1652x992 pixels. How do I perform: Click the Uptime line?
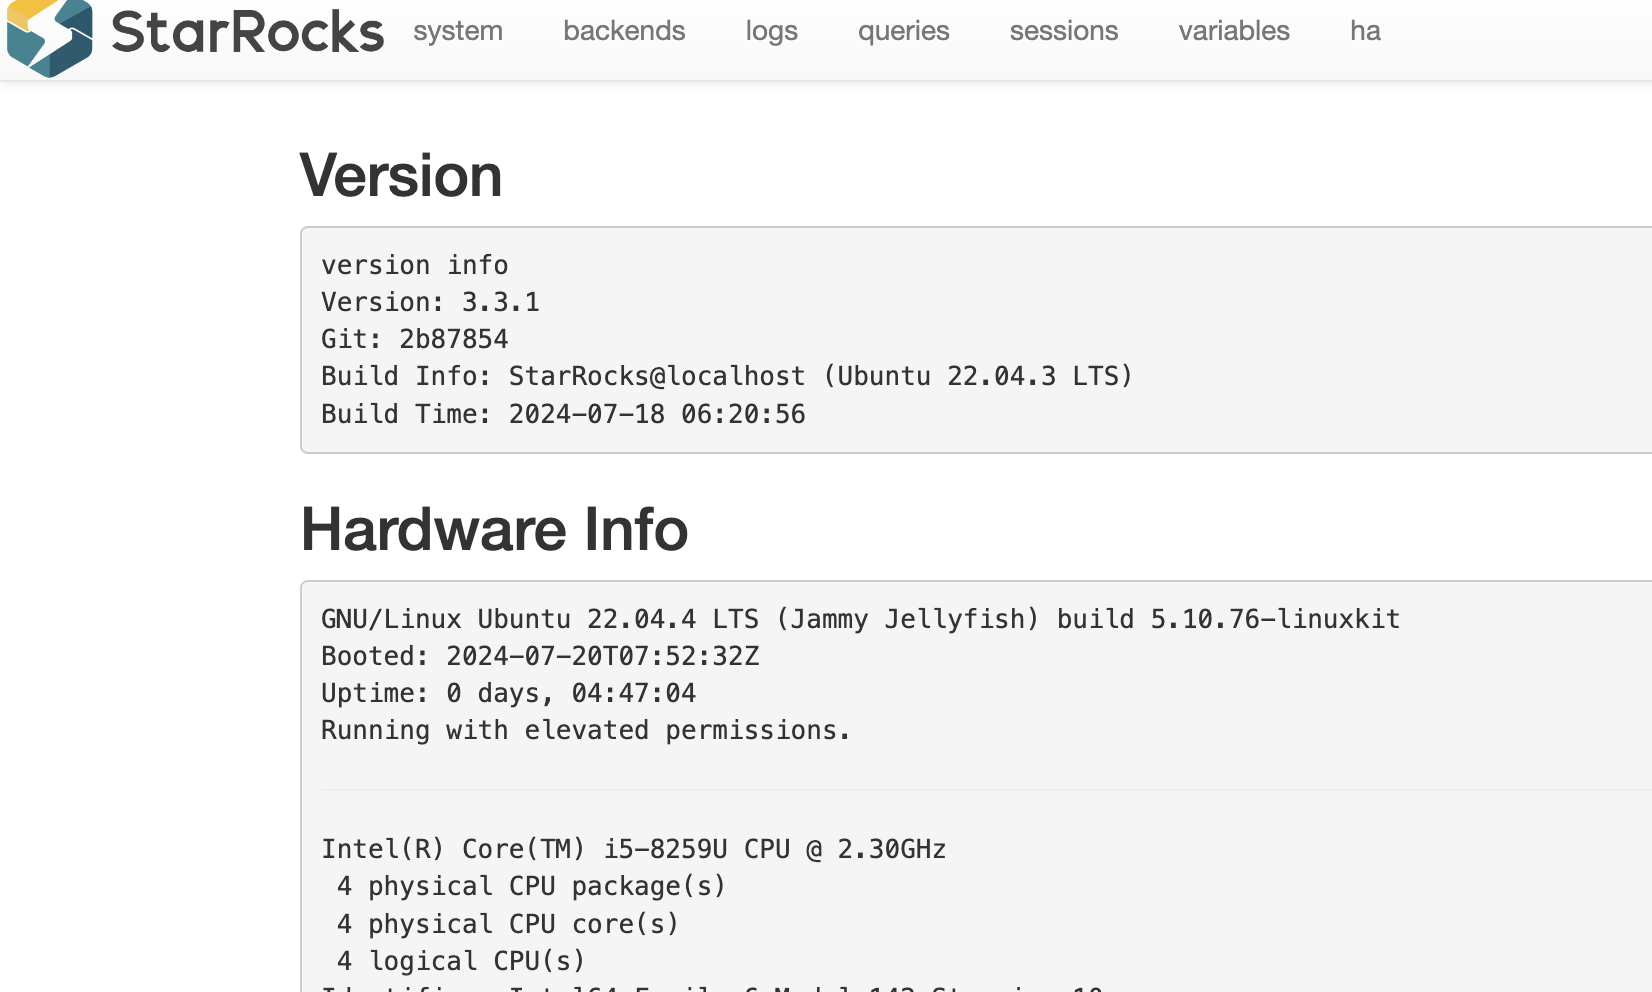click(508, 693)
